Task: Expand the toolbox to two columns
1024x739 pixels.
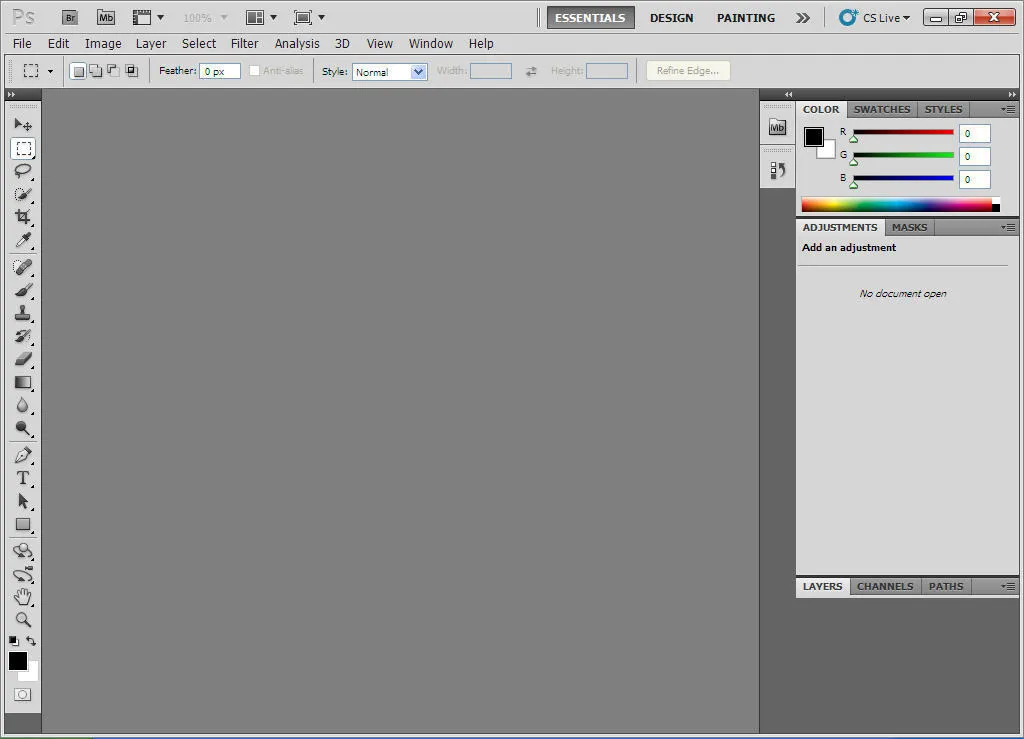Action: 11,95
